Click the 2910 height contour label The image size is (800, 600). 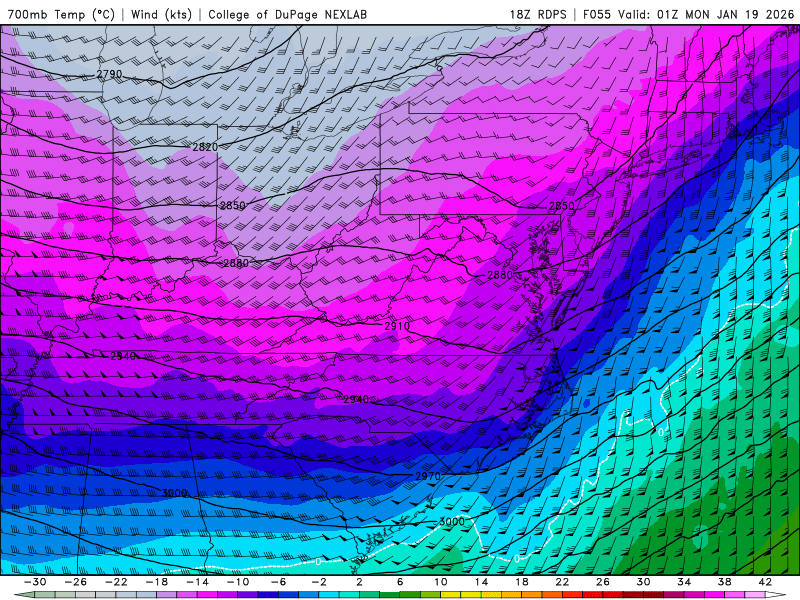(397, 326)
